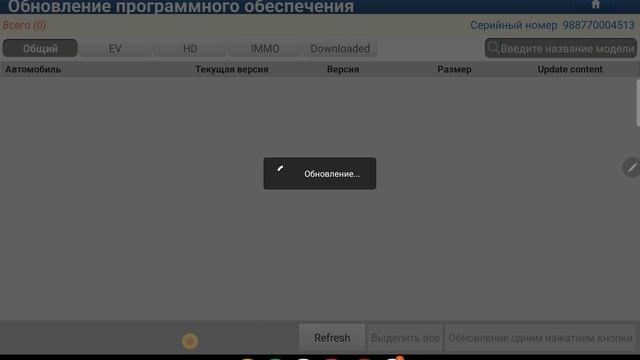
Task: Click the Автомобиль column header
Action: pos(33,69)
